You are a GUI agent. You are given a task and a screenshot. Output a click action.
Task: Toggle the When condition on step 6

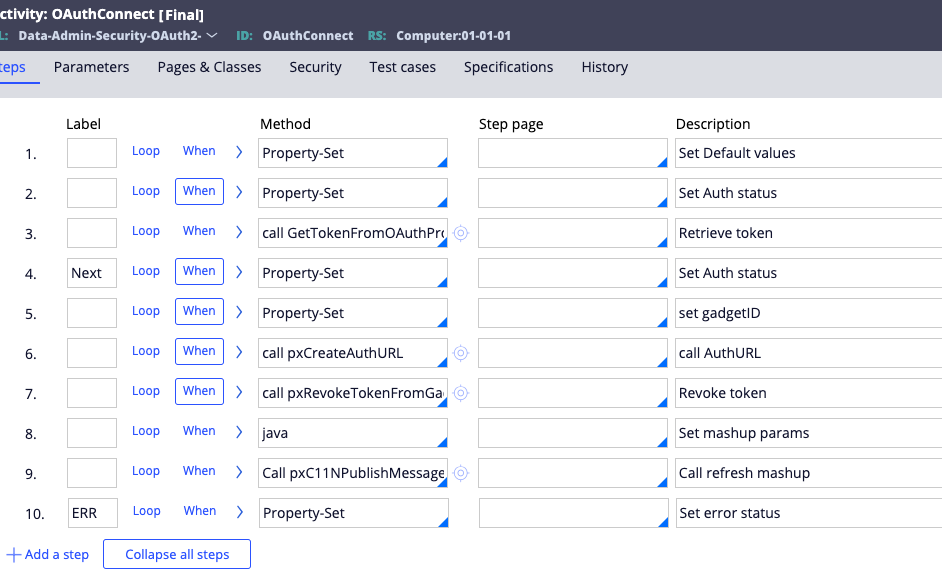(199, 351)
